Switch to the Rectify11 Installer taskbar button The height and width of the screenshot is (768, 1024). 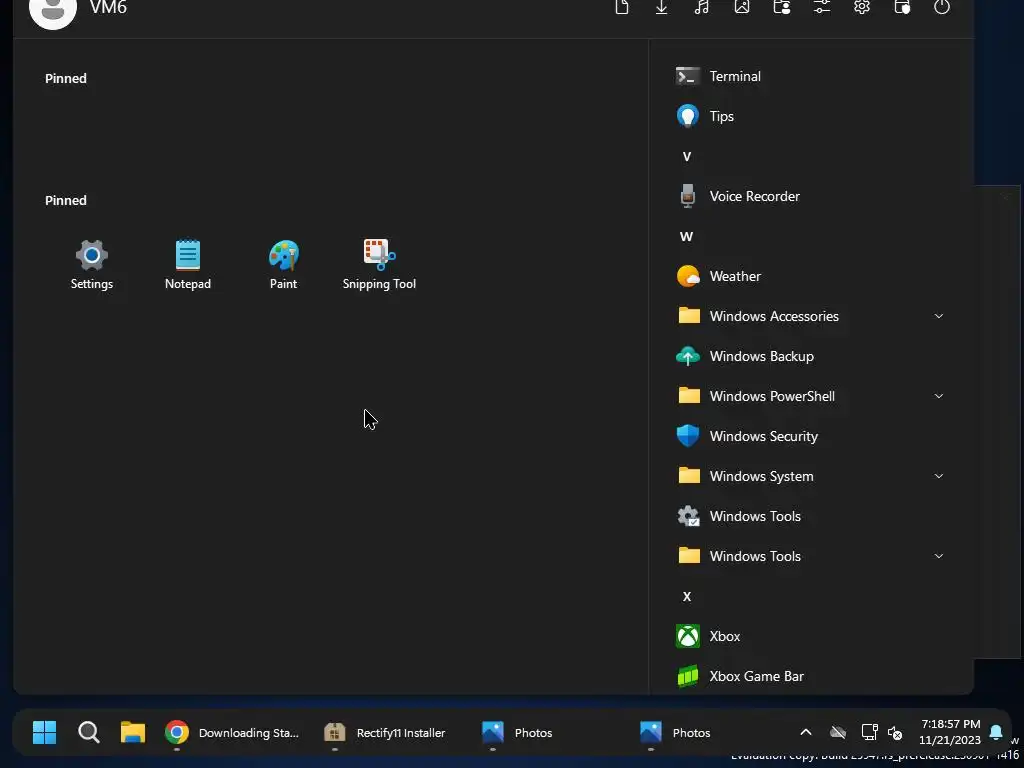click(x=385, y=733)
